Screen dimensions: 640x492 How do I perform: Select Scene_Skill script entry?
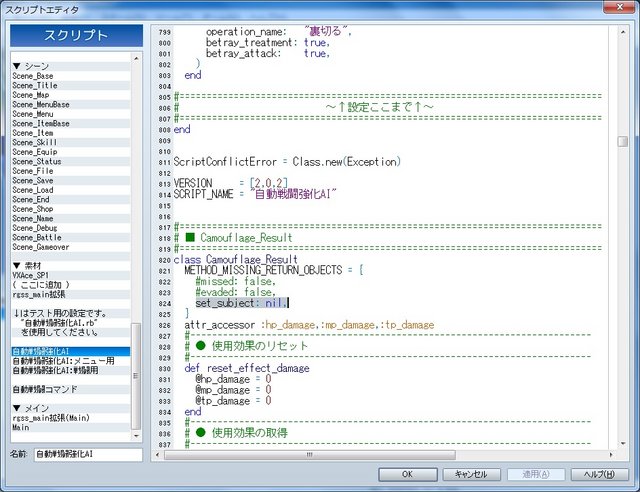[x=71, y=142]
